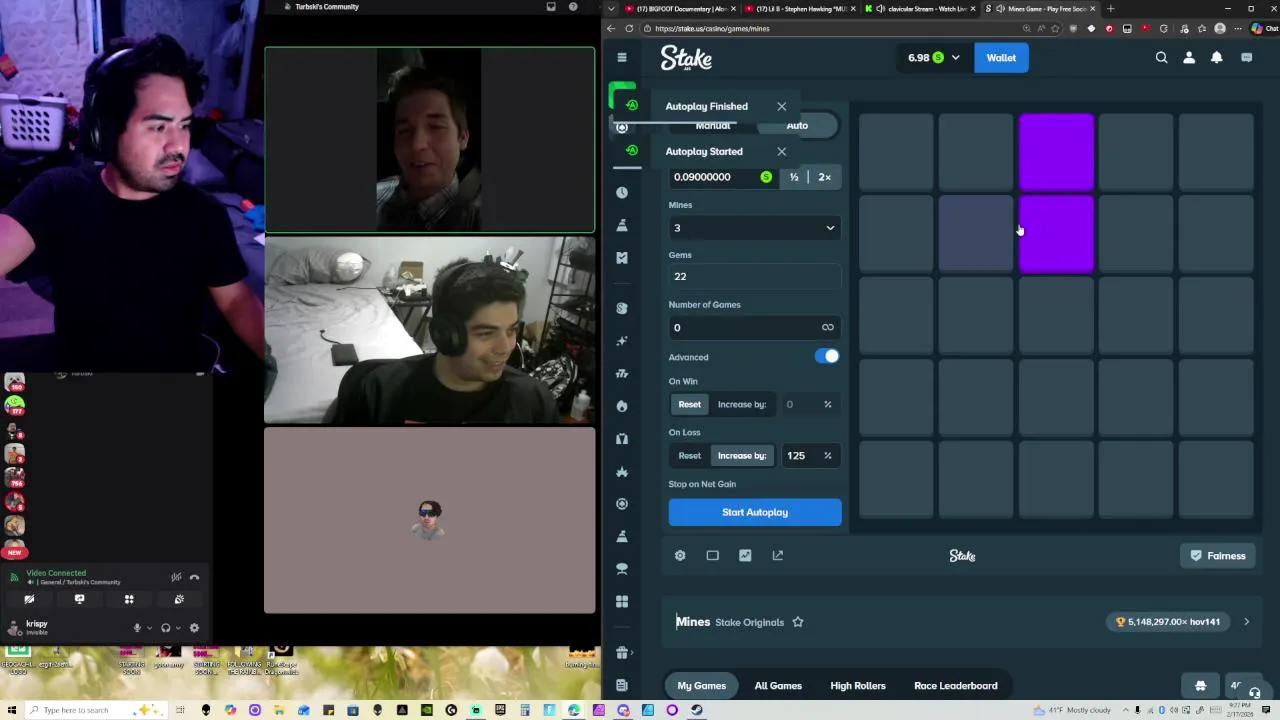Click the infinity icon in Number of Games

[x=828, y=328]
